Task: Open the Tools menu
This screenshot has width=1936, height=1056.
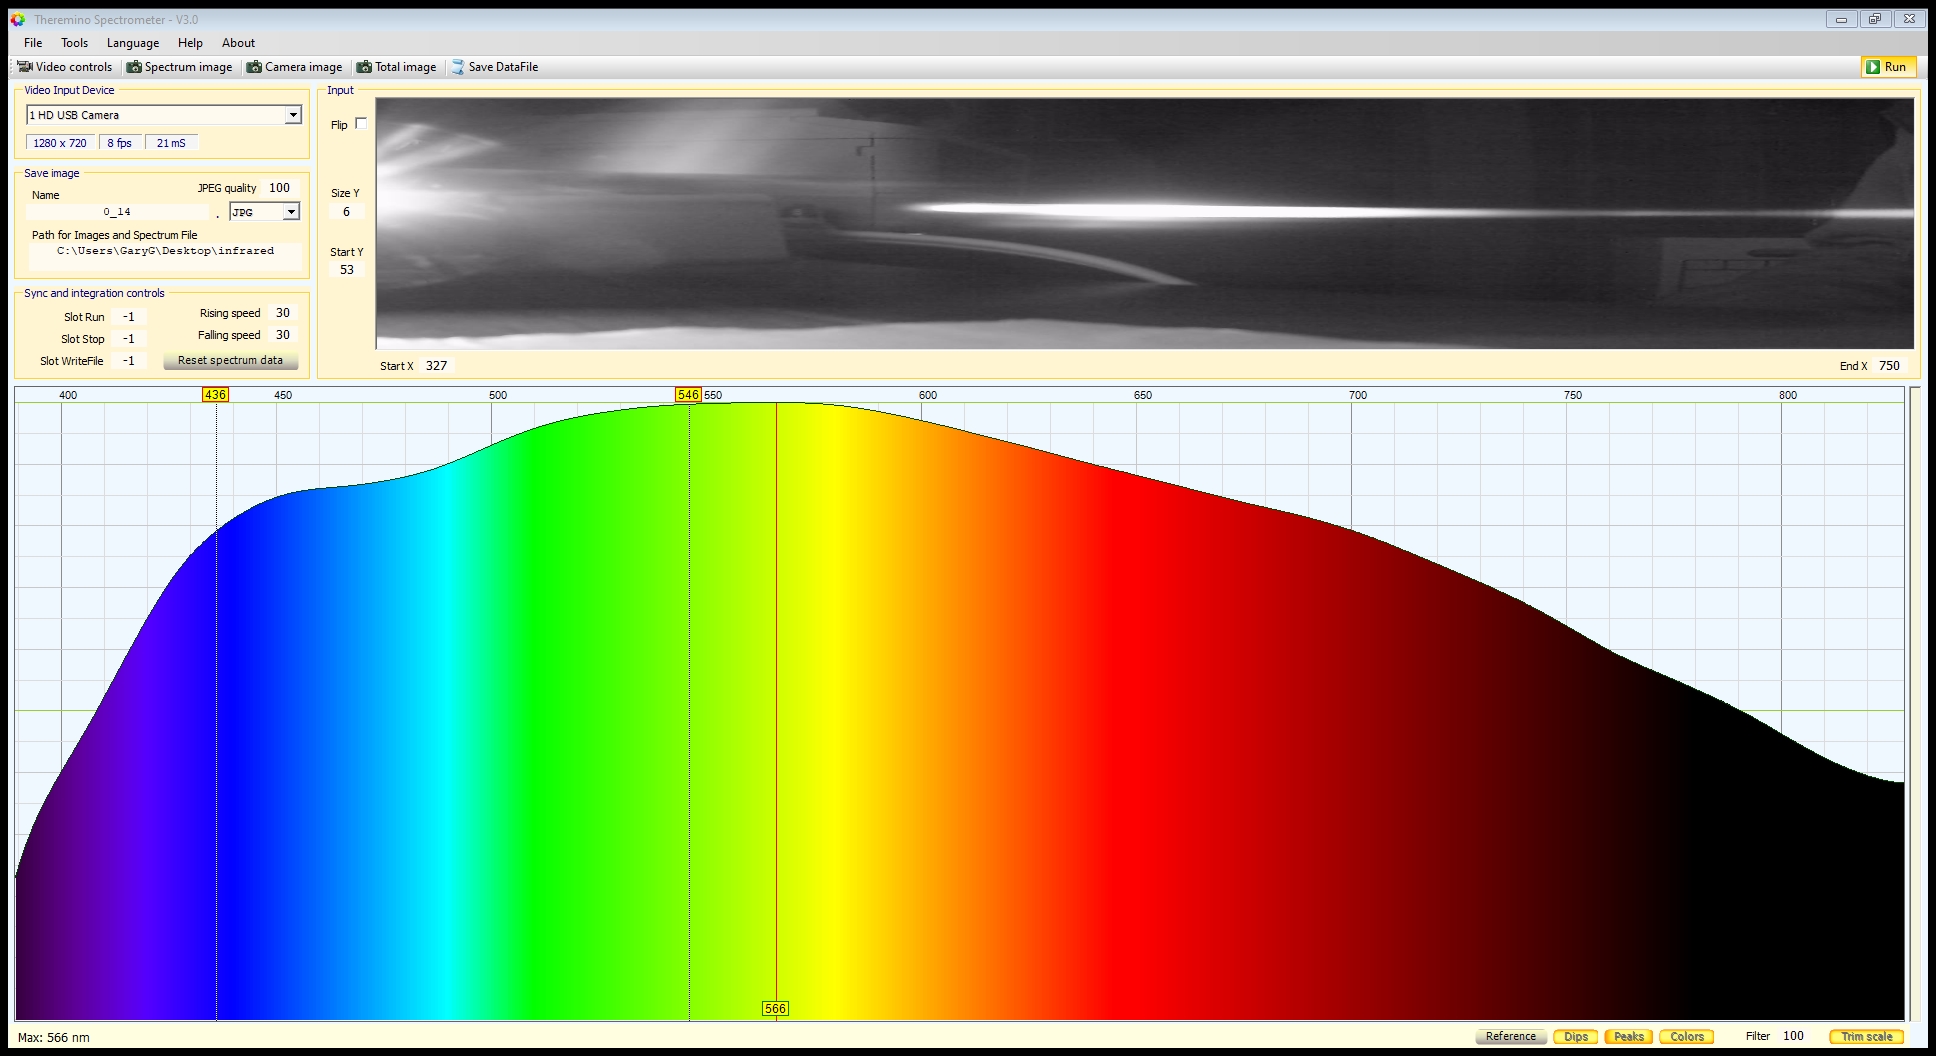Action: pos(74,43)
